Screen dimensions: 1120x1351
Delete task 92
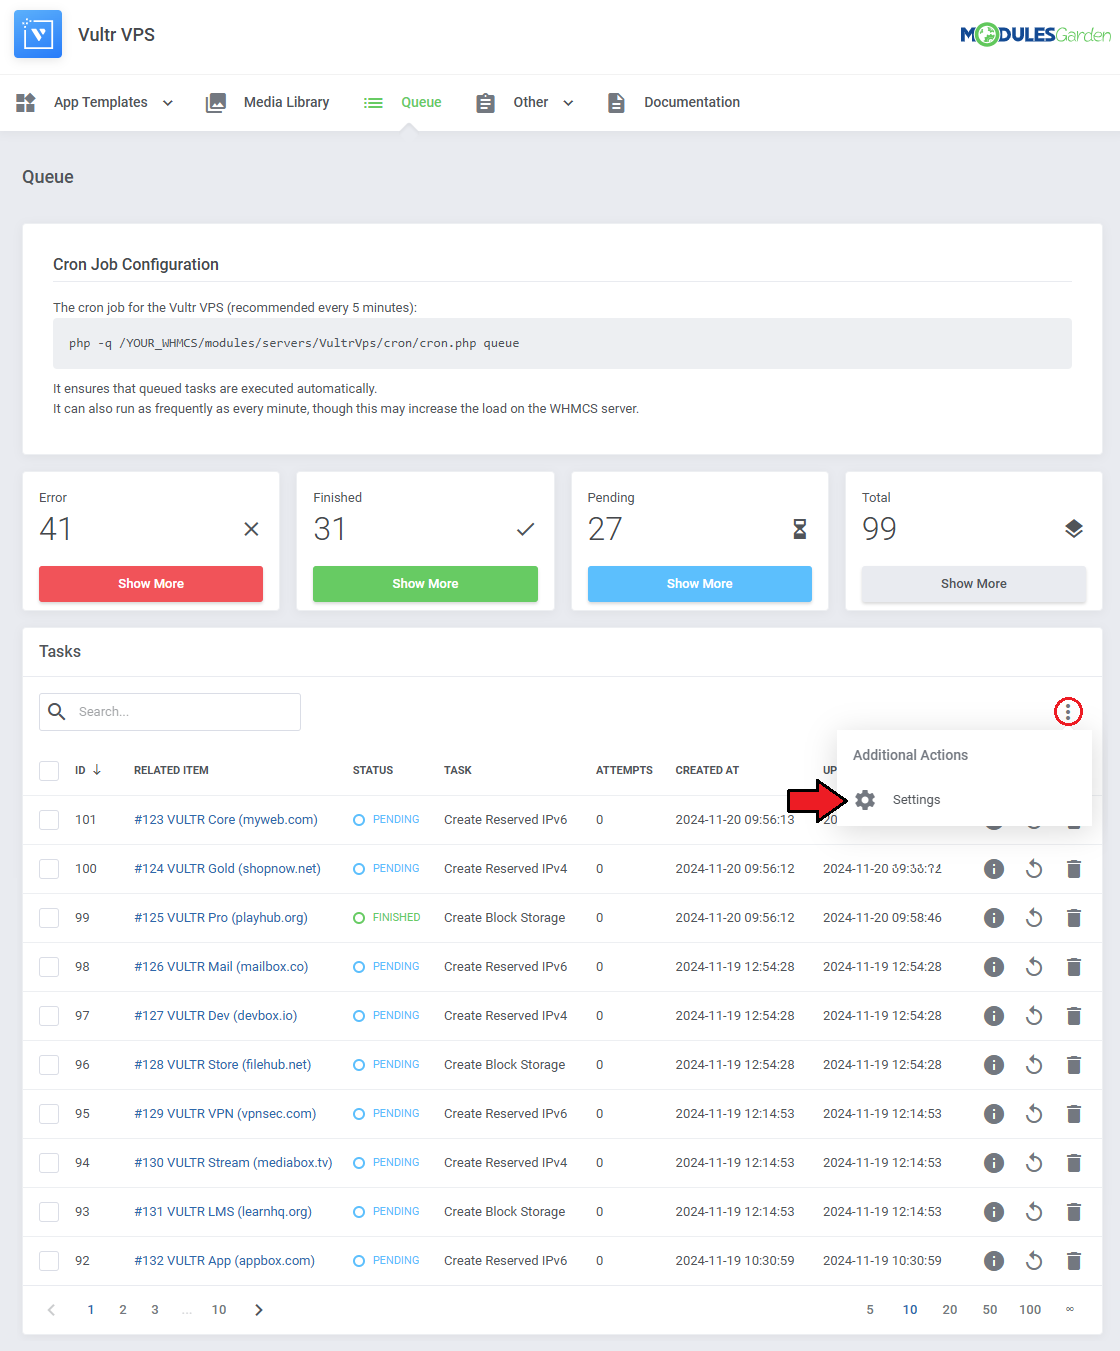1074,1261
